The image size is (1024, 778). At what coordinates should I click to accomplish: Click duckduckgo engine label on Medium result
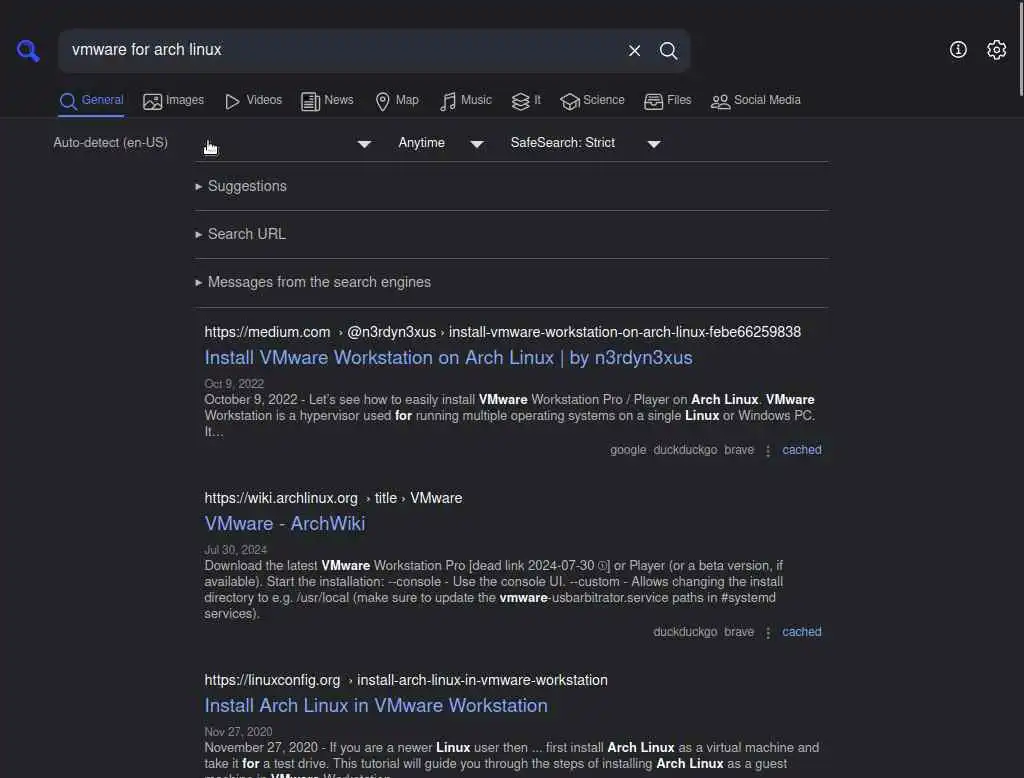[x=685, y=449]
